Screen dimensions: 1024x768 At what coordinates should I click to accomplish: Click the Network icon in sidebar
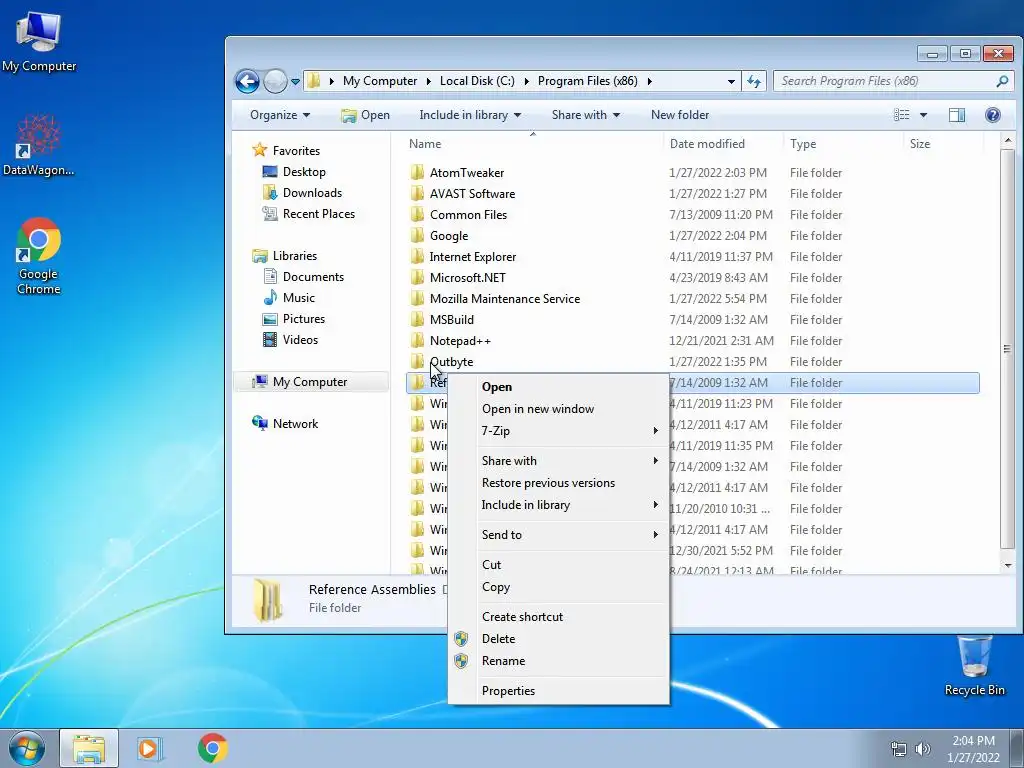click(259, 423)
